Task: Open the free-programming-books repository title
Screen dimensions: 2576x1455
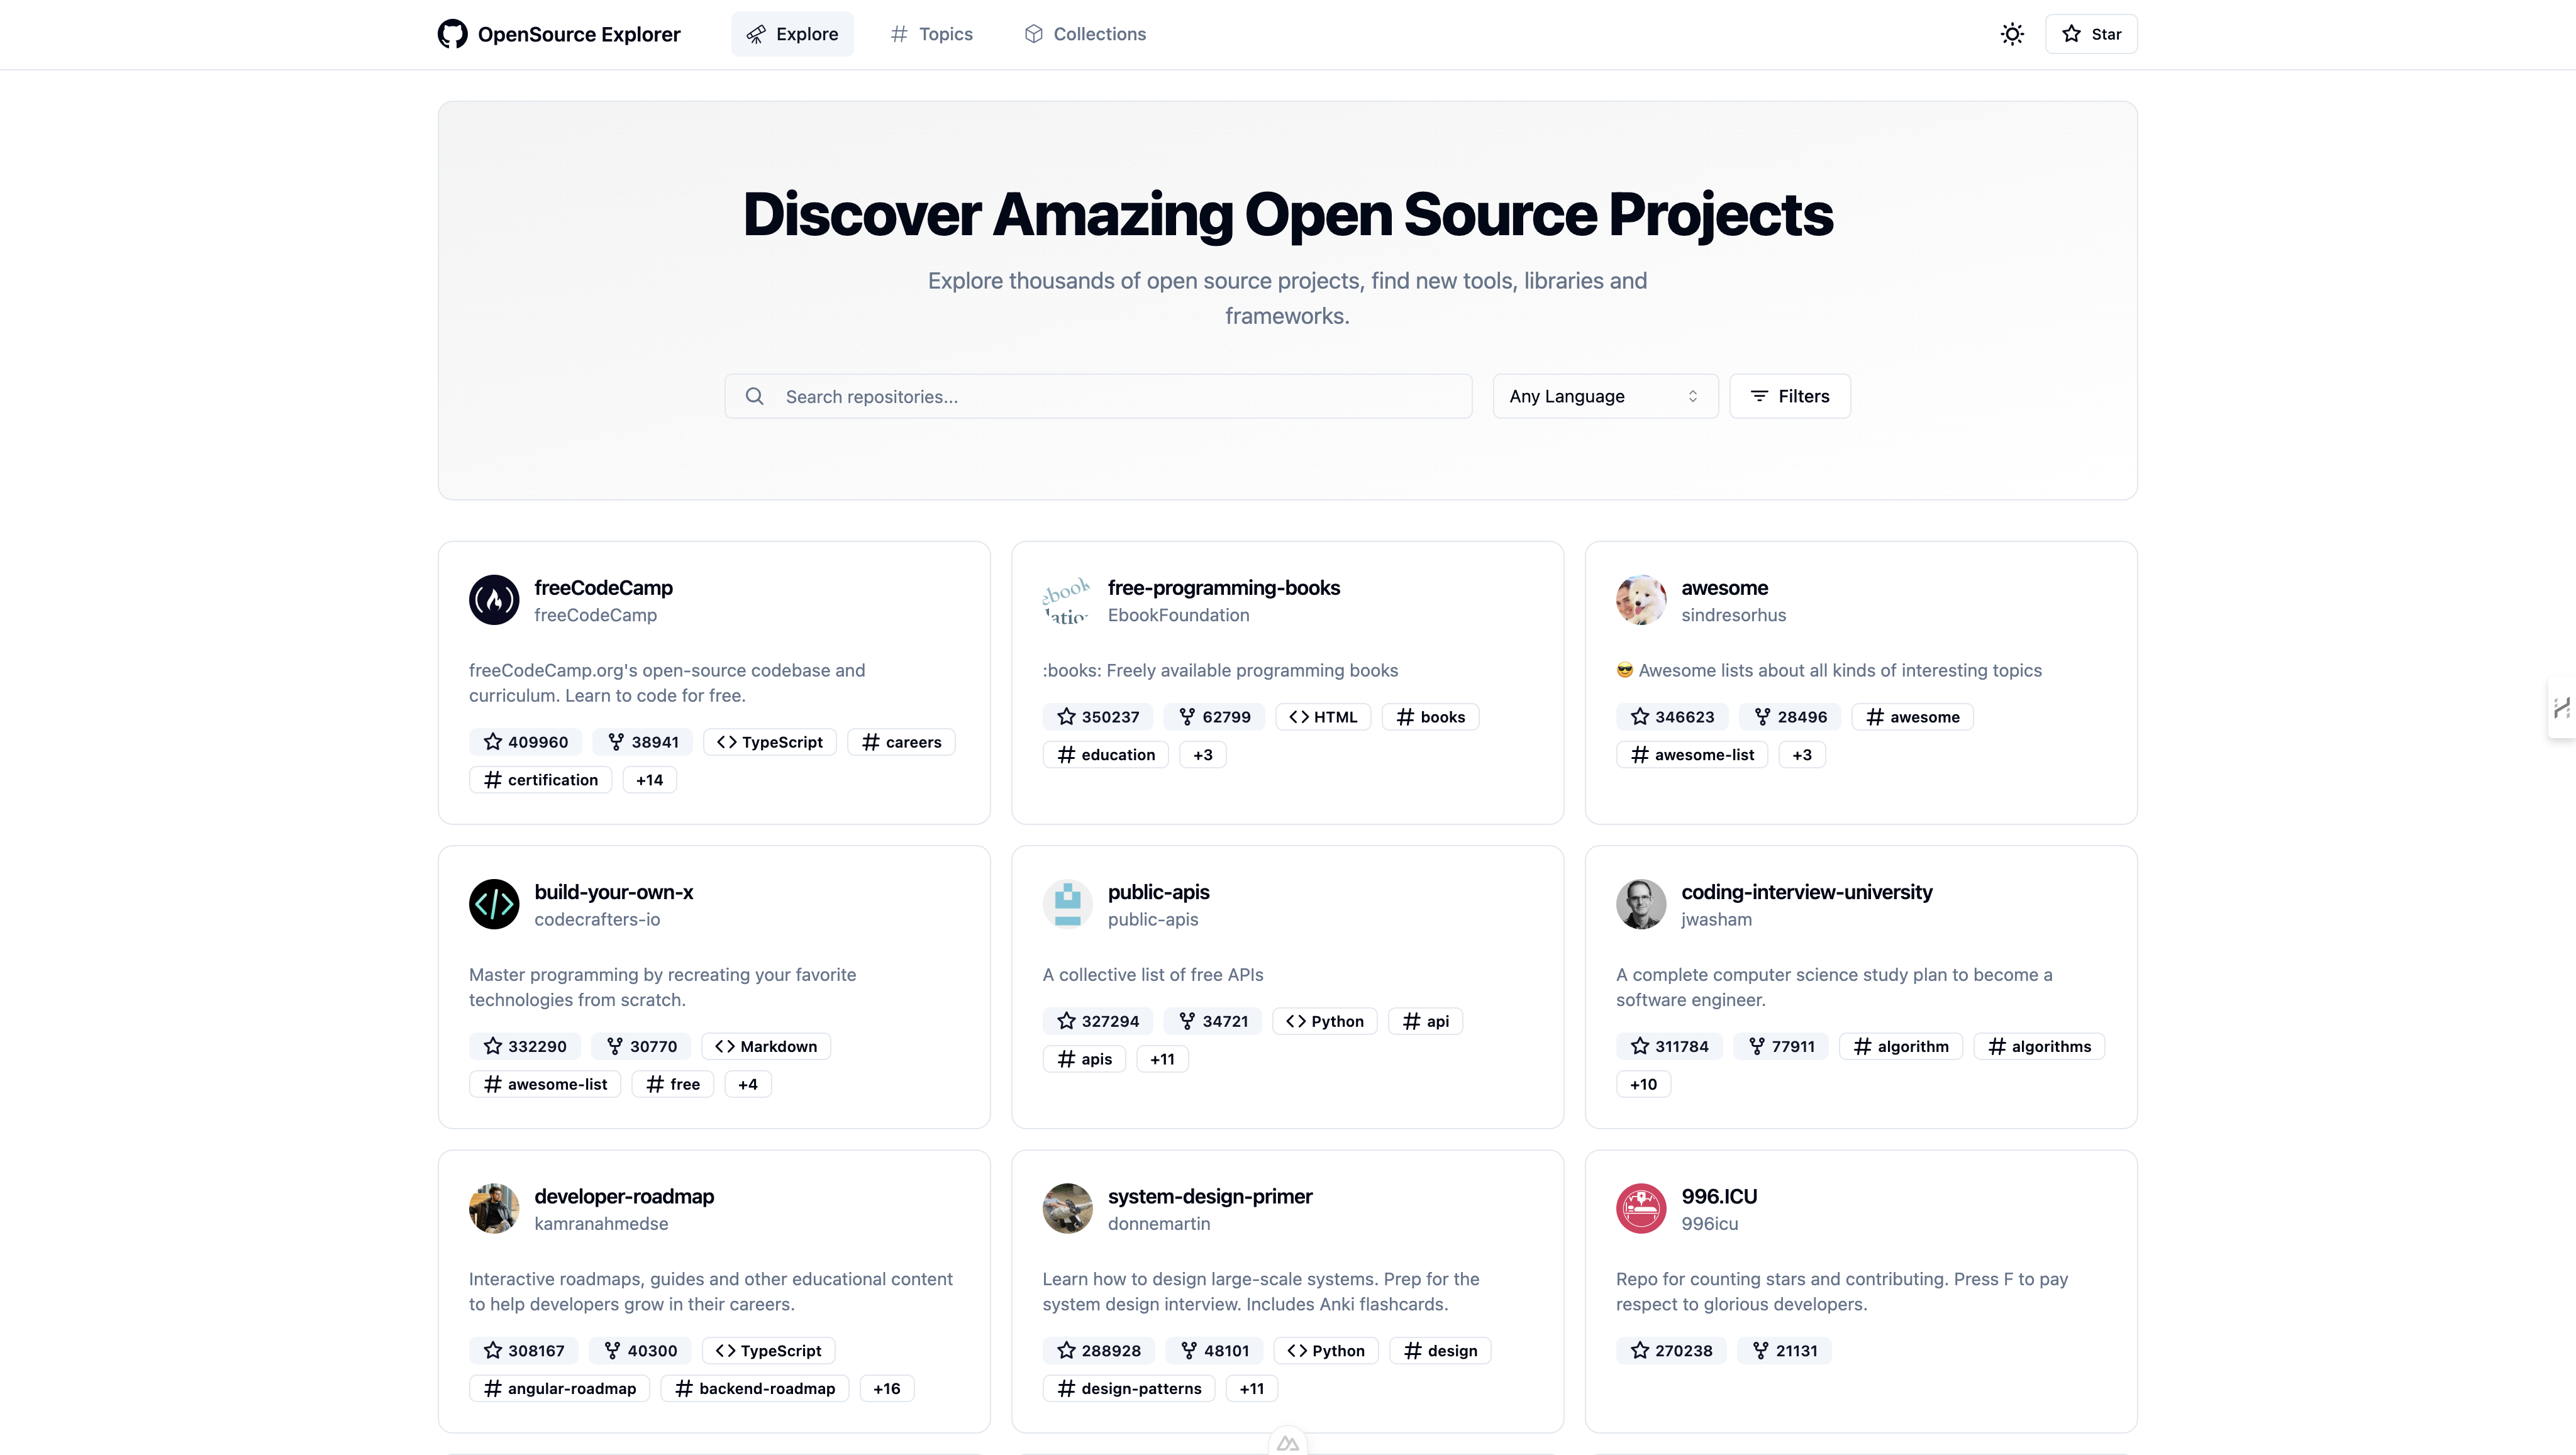Action: (x=1224, y=588)
